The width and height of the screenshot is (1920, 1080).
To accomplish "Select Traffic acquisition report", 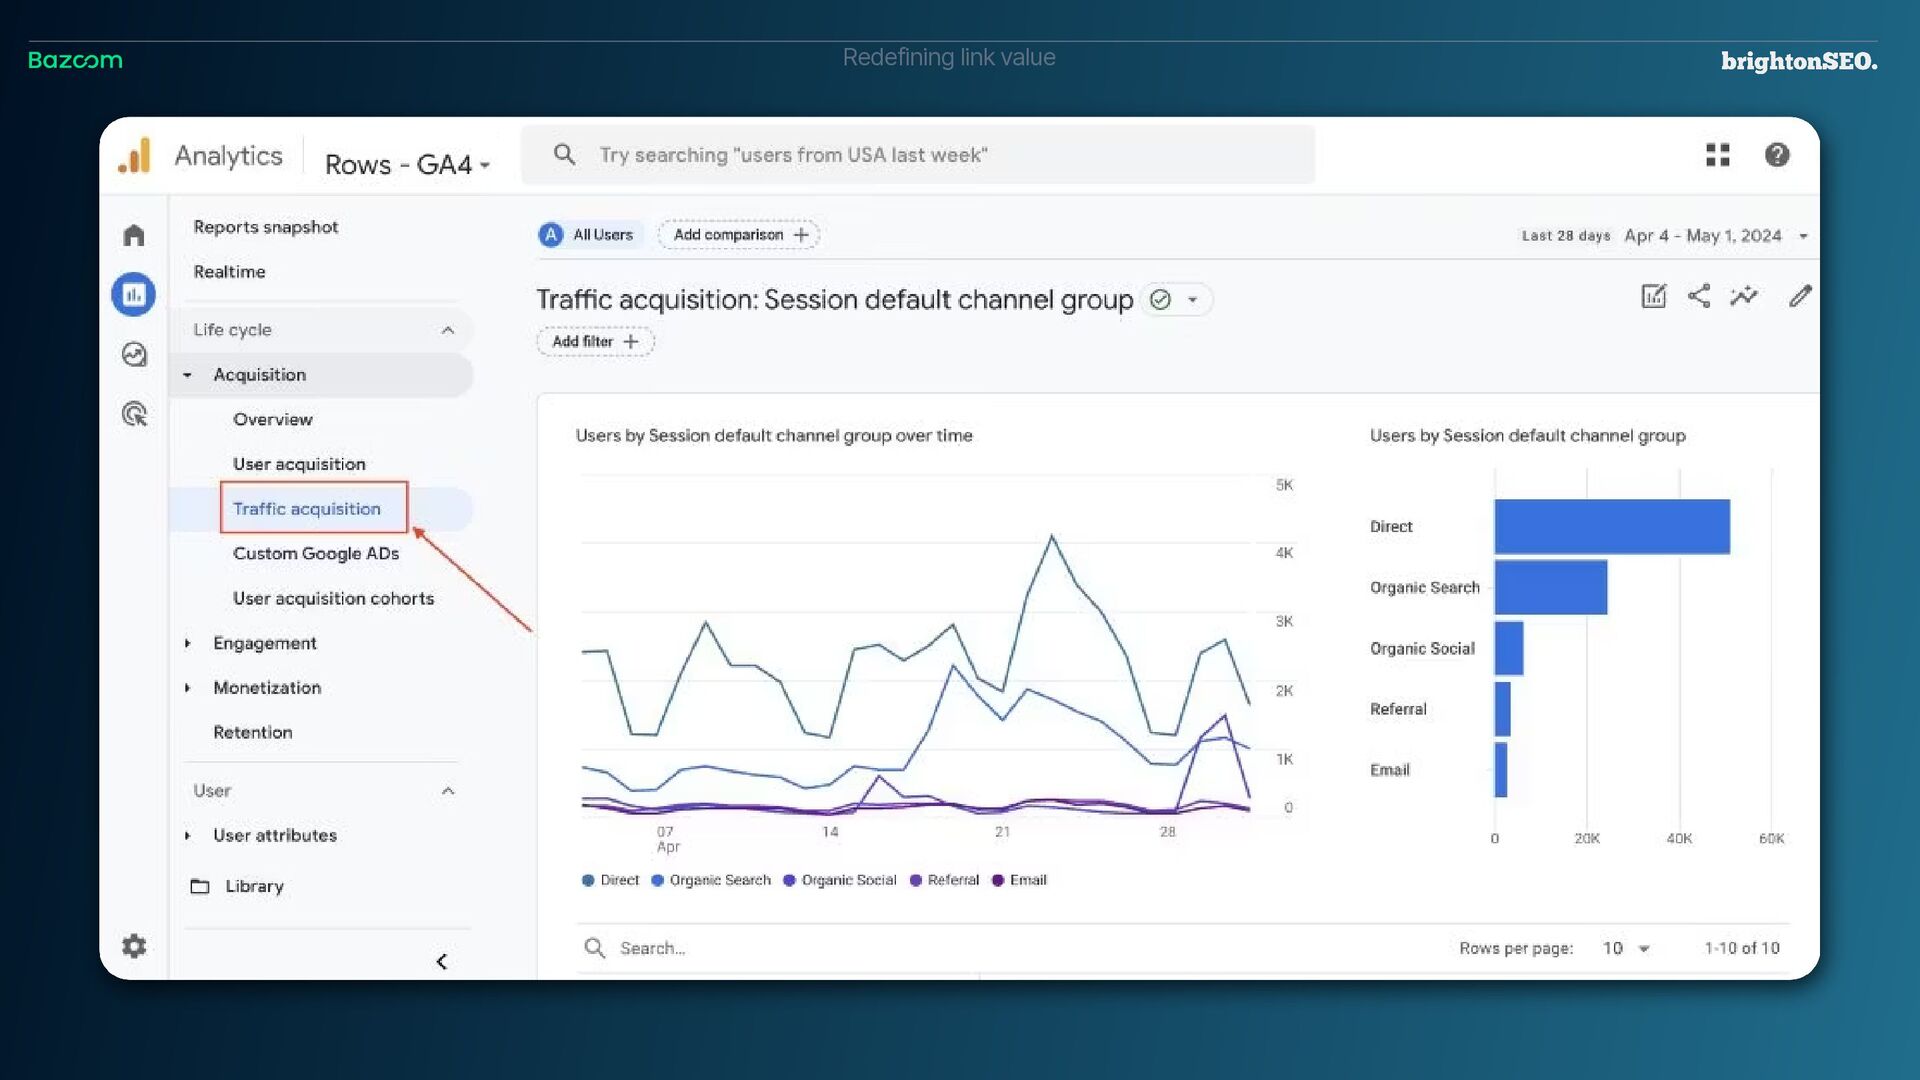I will pyautogui.click(x=307, y=508).
